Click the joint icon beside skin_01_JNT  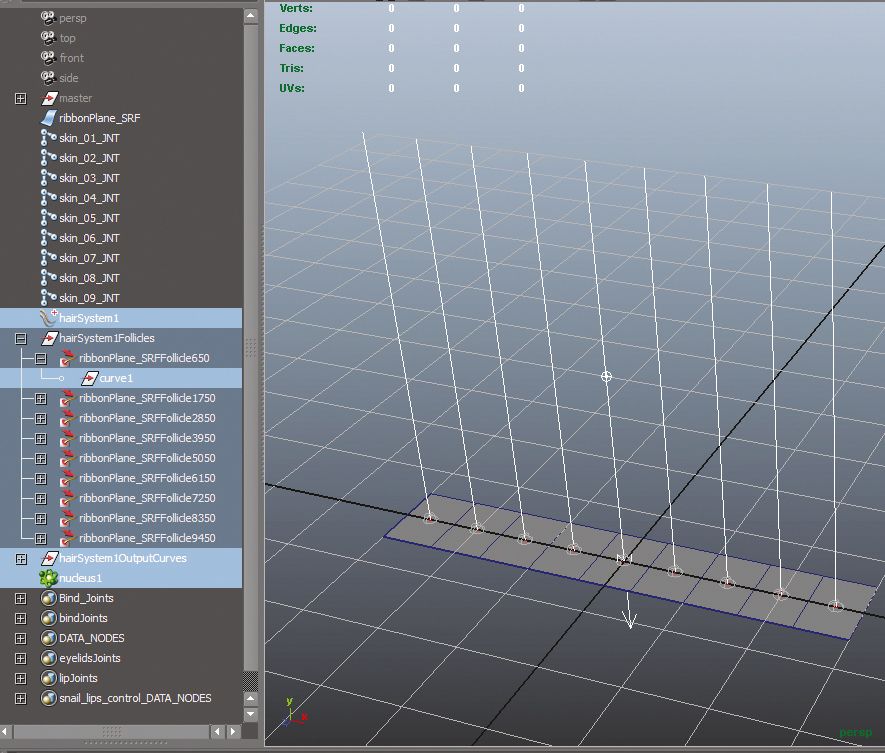44,137
